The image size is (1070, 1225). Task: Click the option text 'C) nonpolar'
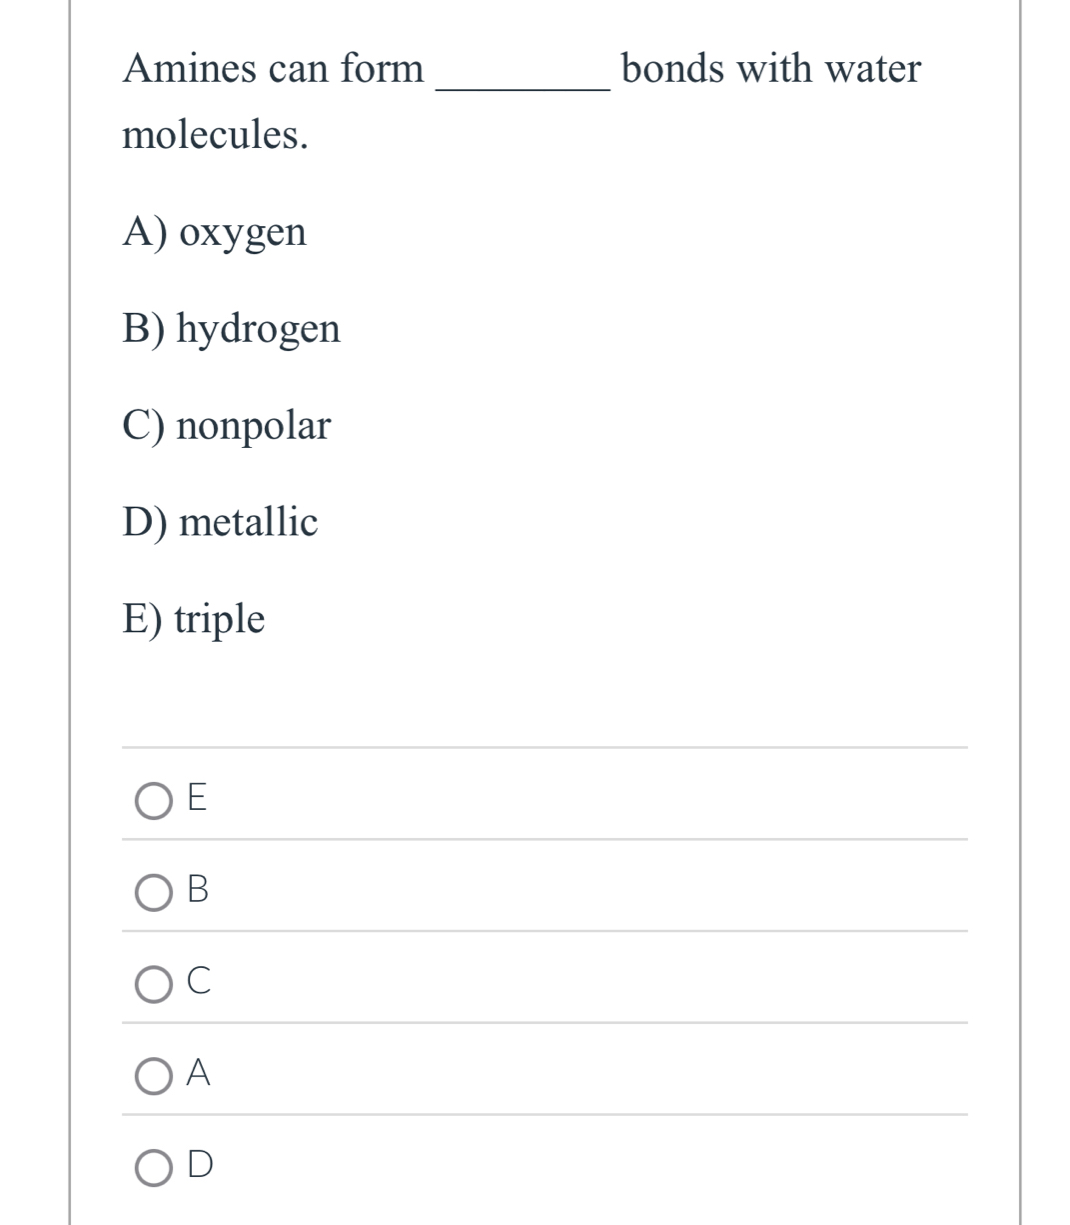225,425
